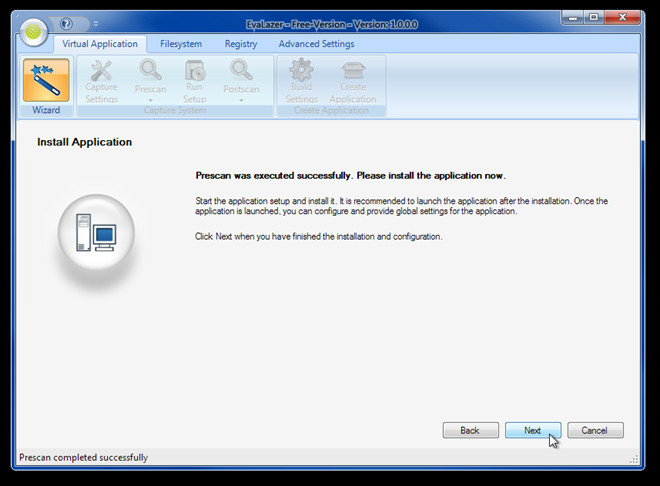Image resolution: width=660 pixels, height=486 pixels.
Task: Click the Wizard wand icon
Action: pyautogui.click(x=46, y=80)
